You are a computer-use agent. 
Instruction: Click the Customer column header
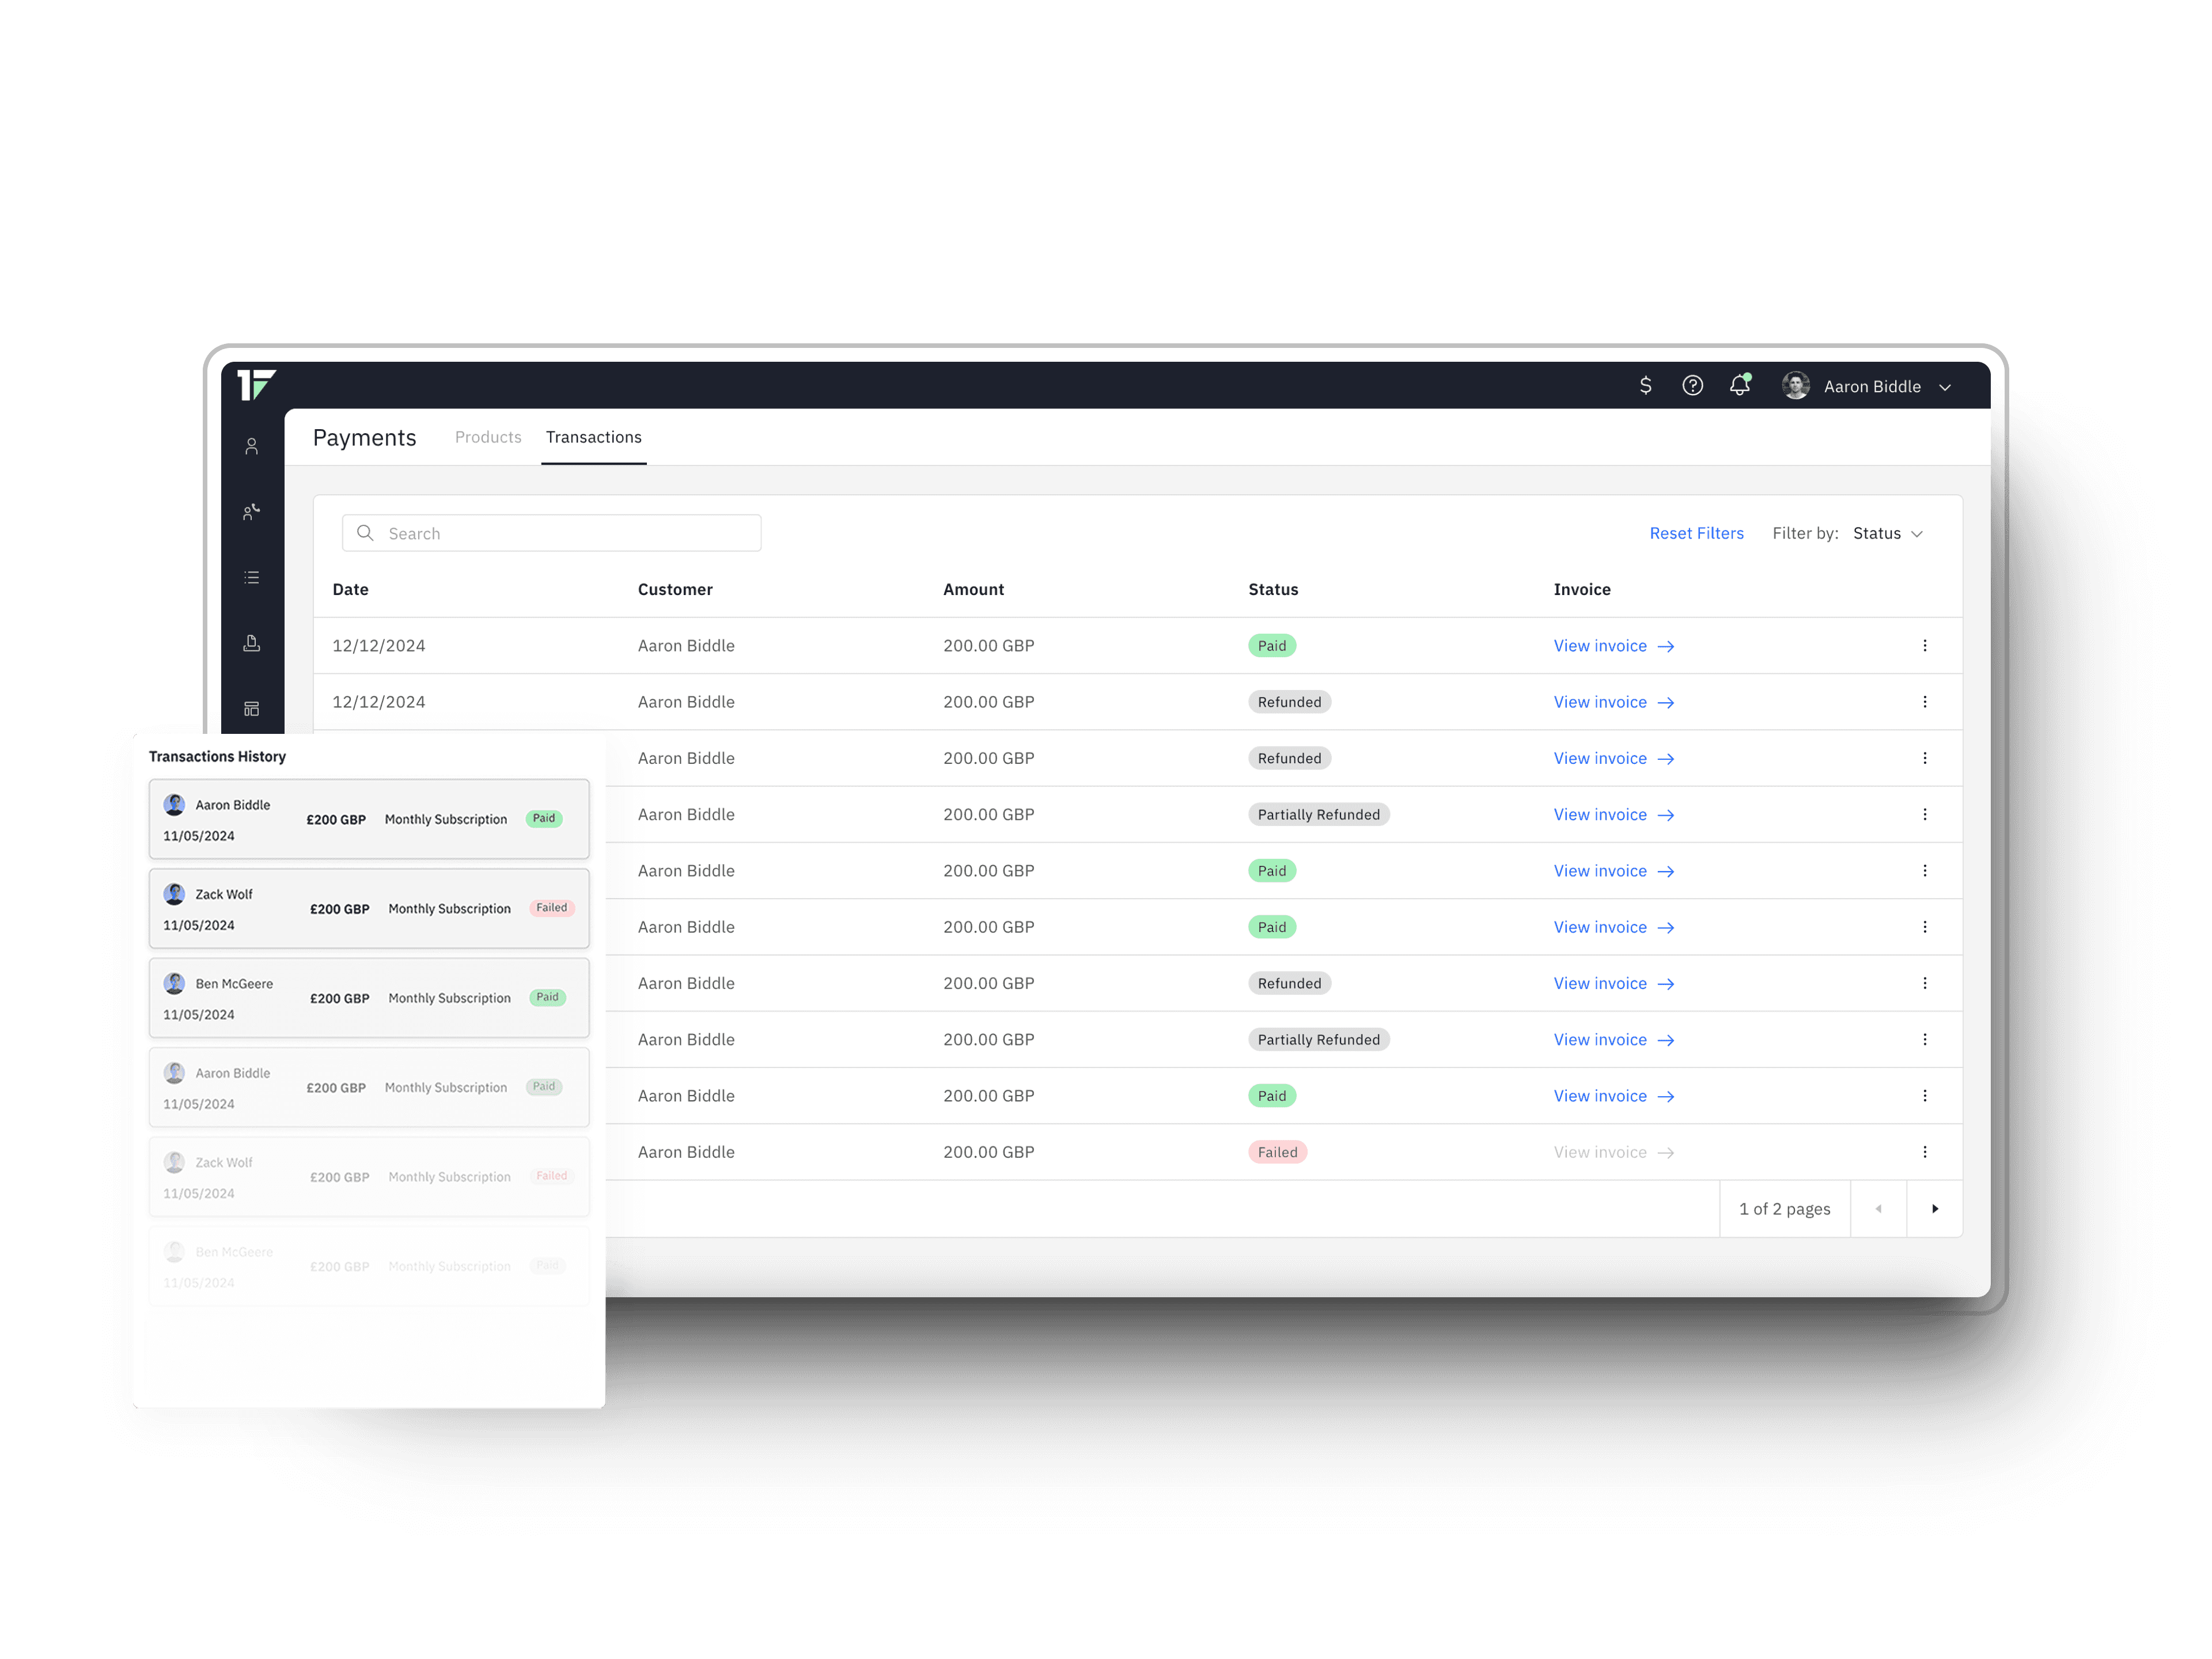pyautogui.click(x=675, y=589)
